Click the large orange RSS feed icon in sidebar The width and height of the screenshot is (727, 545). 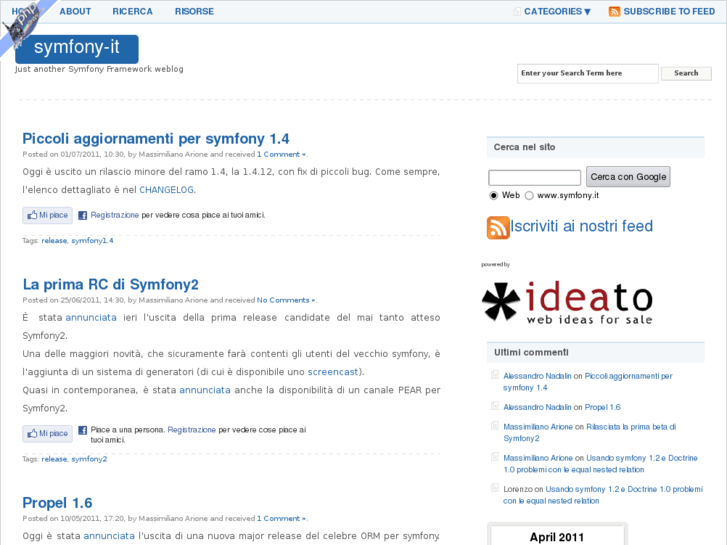coord(498,227)
